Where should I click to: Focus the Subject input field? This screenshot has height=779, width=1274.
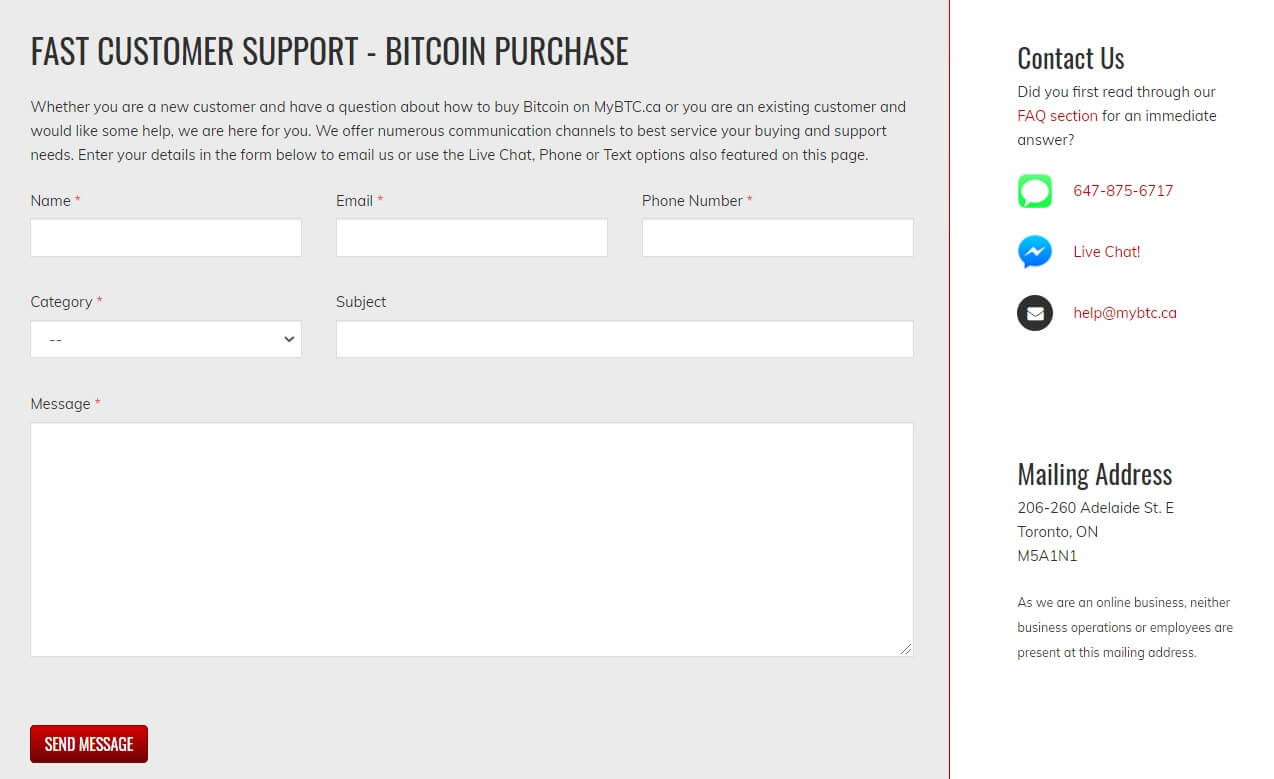[625, 339]
